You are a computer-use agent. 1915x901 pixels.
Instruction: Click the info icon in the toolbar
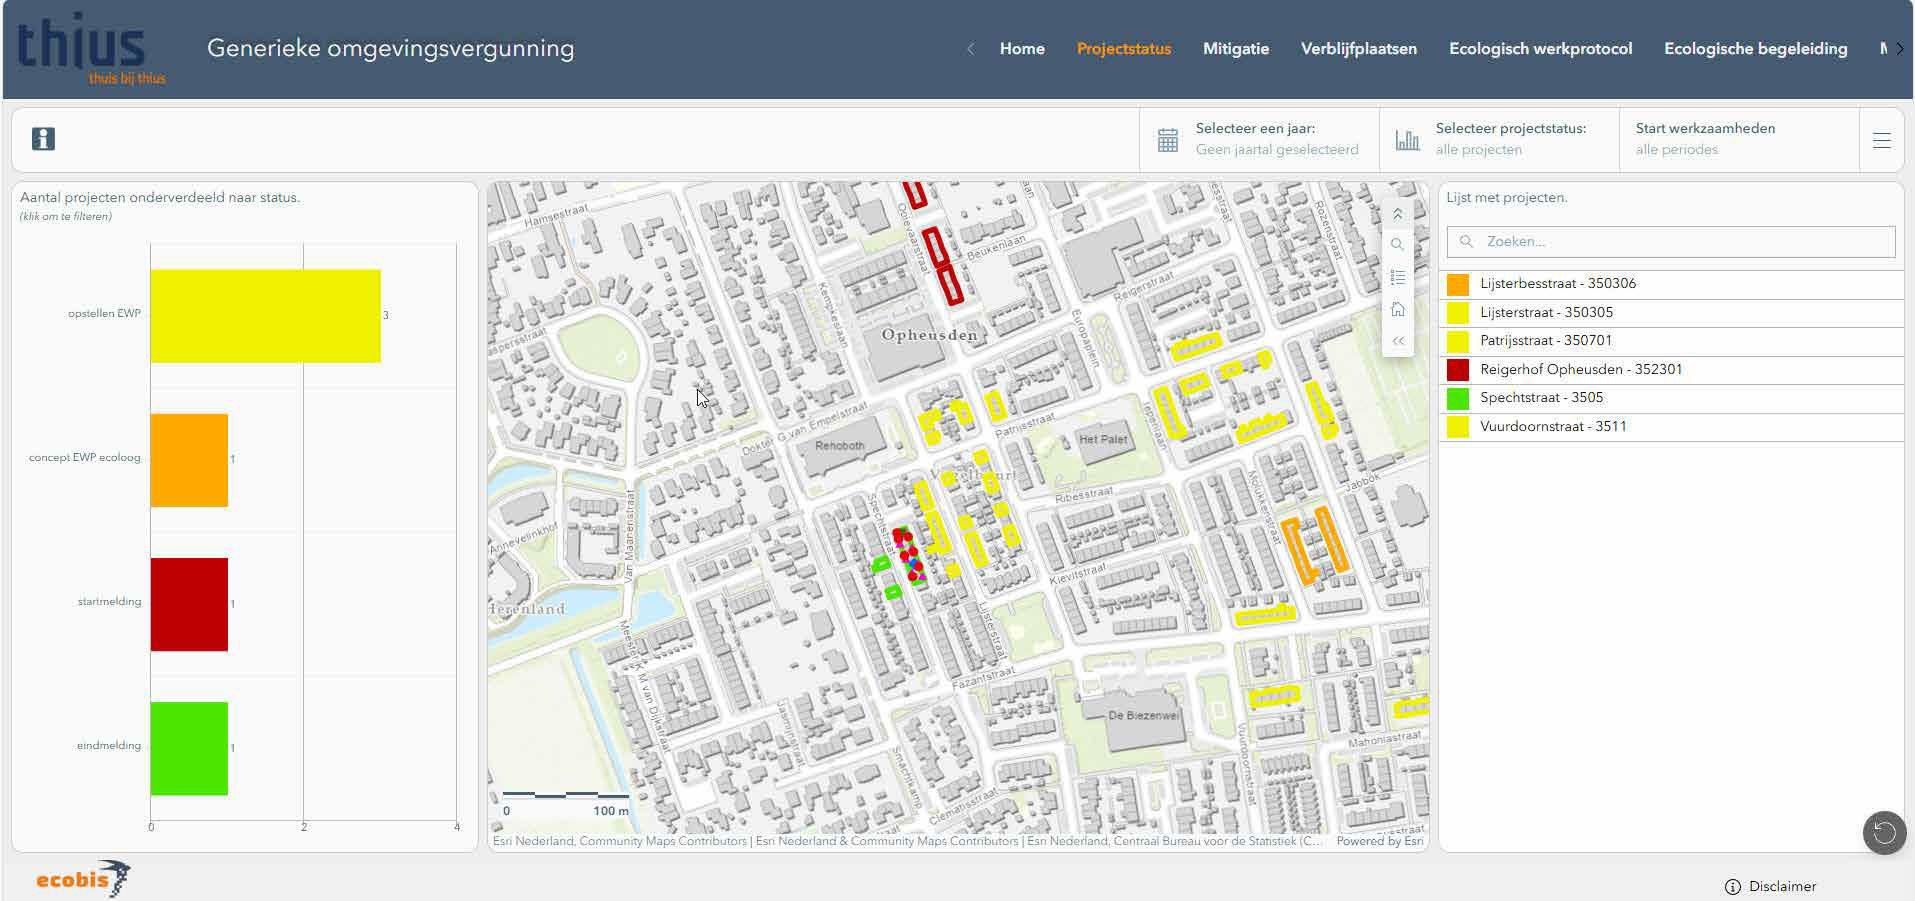pyautogui.click(x=43, y=139)
